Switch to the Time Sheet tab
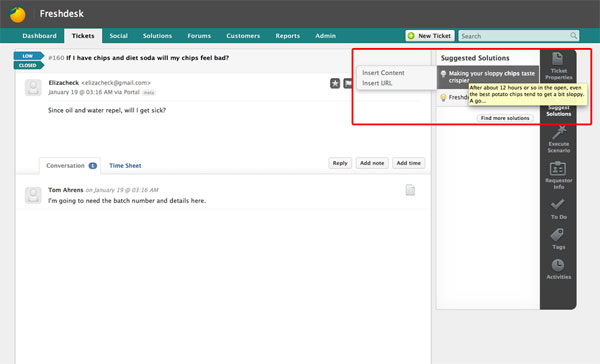This screenshot has height=364, width=600. 125,165
